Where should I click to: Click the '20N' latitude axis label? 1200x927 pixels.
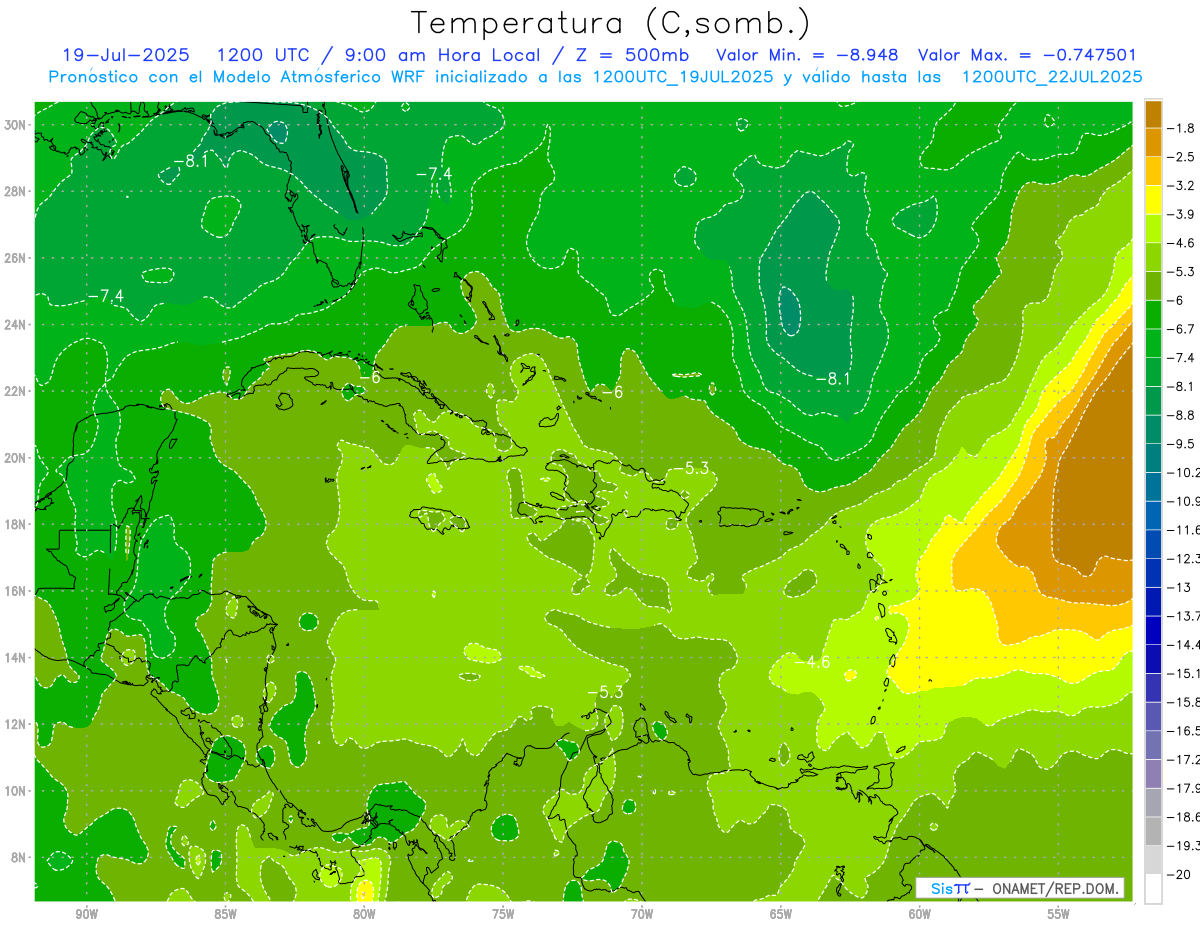tap(15, 458)
